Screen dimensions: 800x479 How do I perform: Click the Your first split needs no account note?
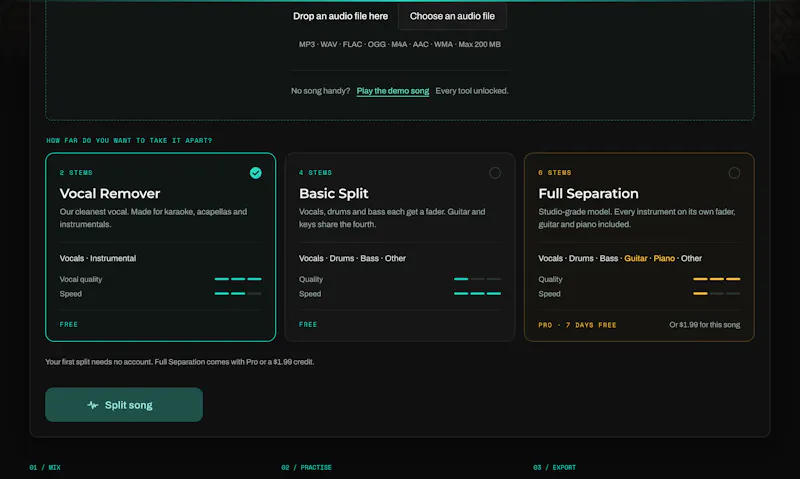[x=180, y=362]
